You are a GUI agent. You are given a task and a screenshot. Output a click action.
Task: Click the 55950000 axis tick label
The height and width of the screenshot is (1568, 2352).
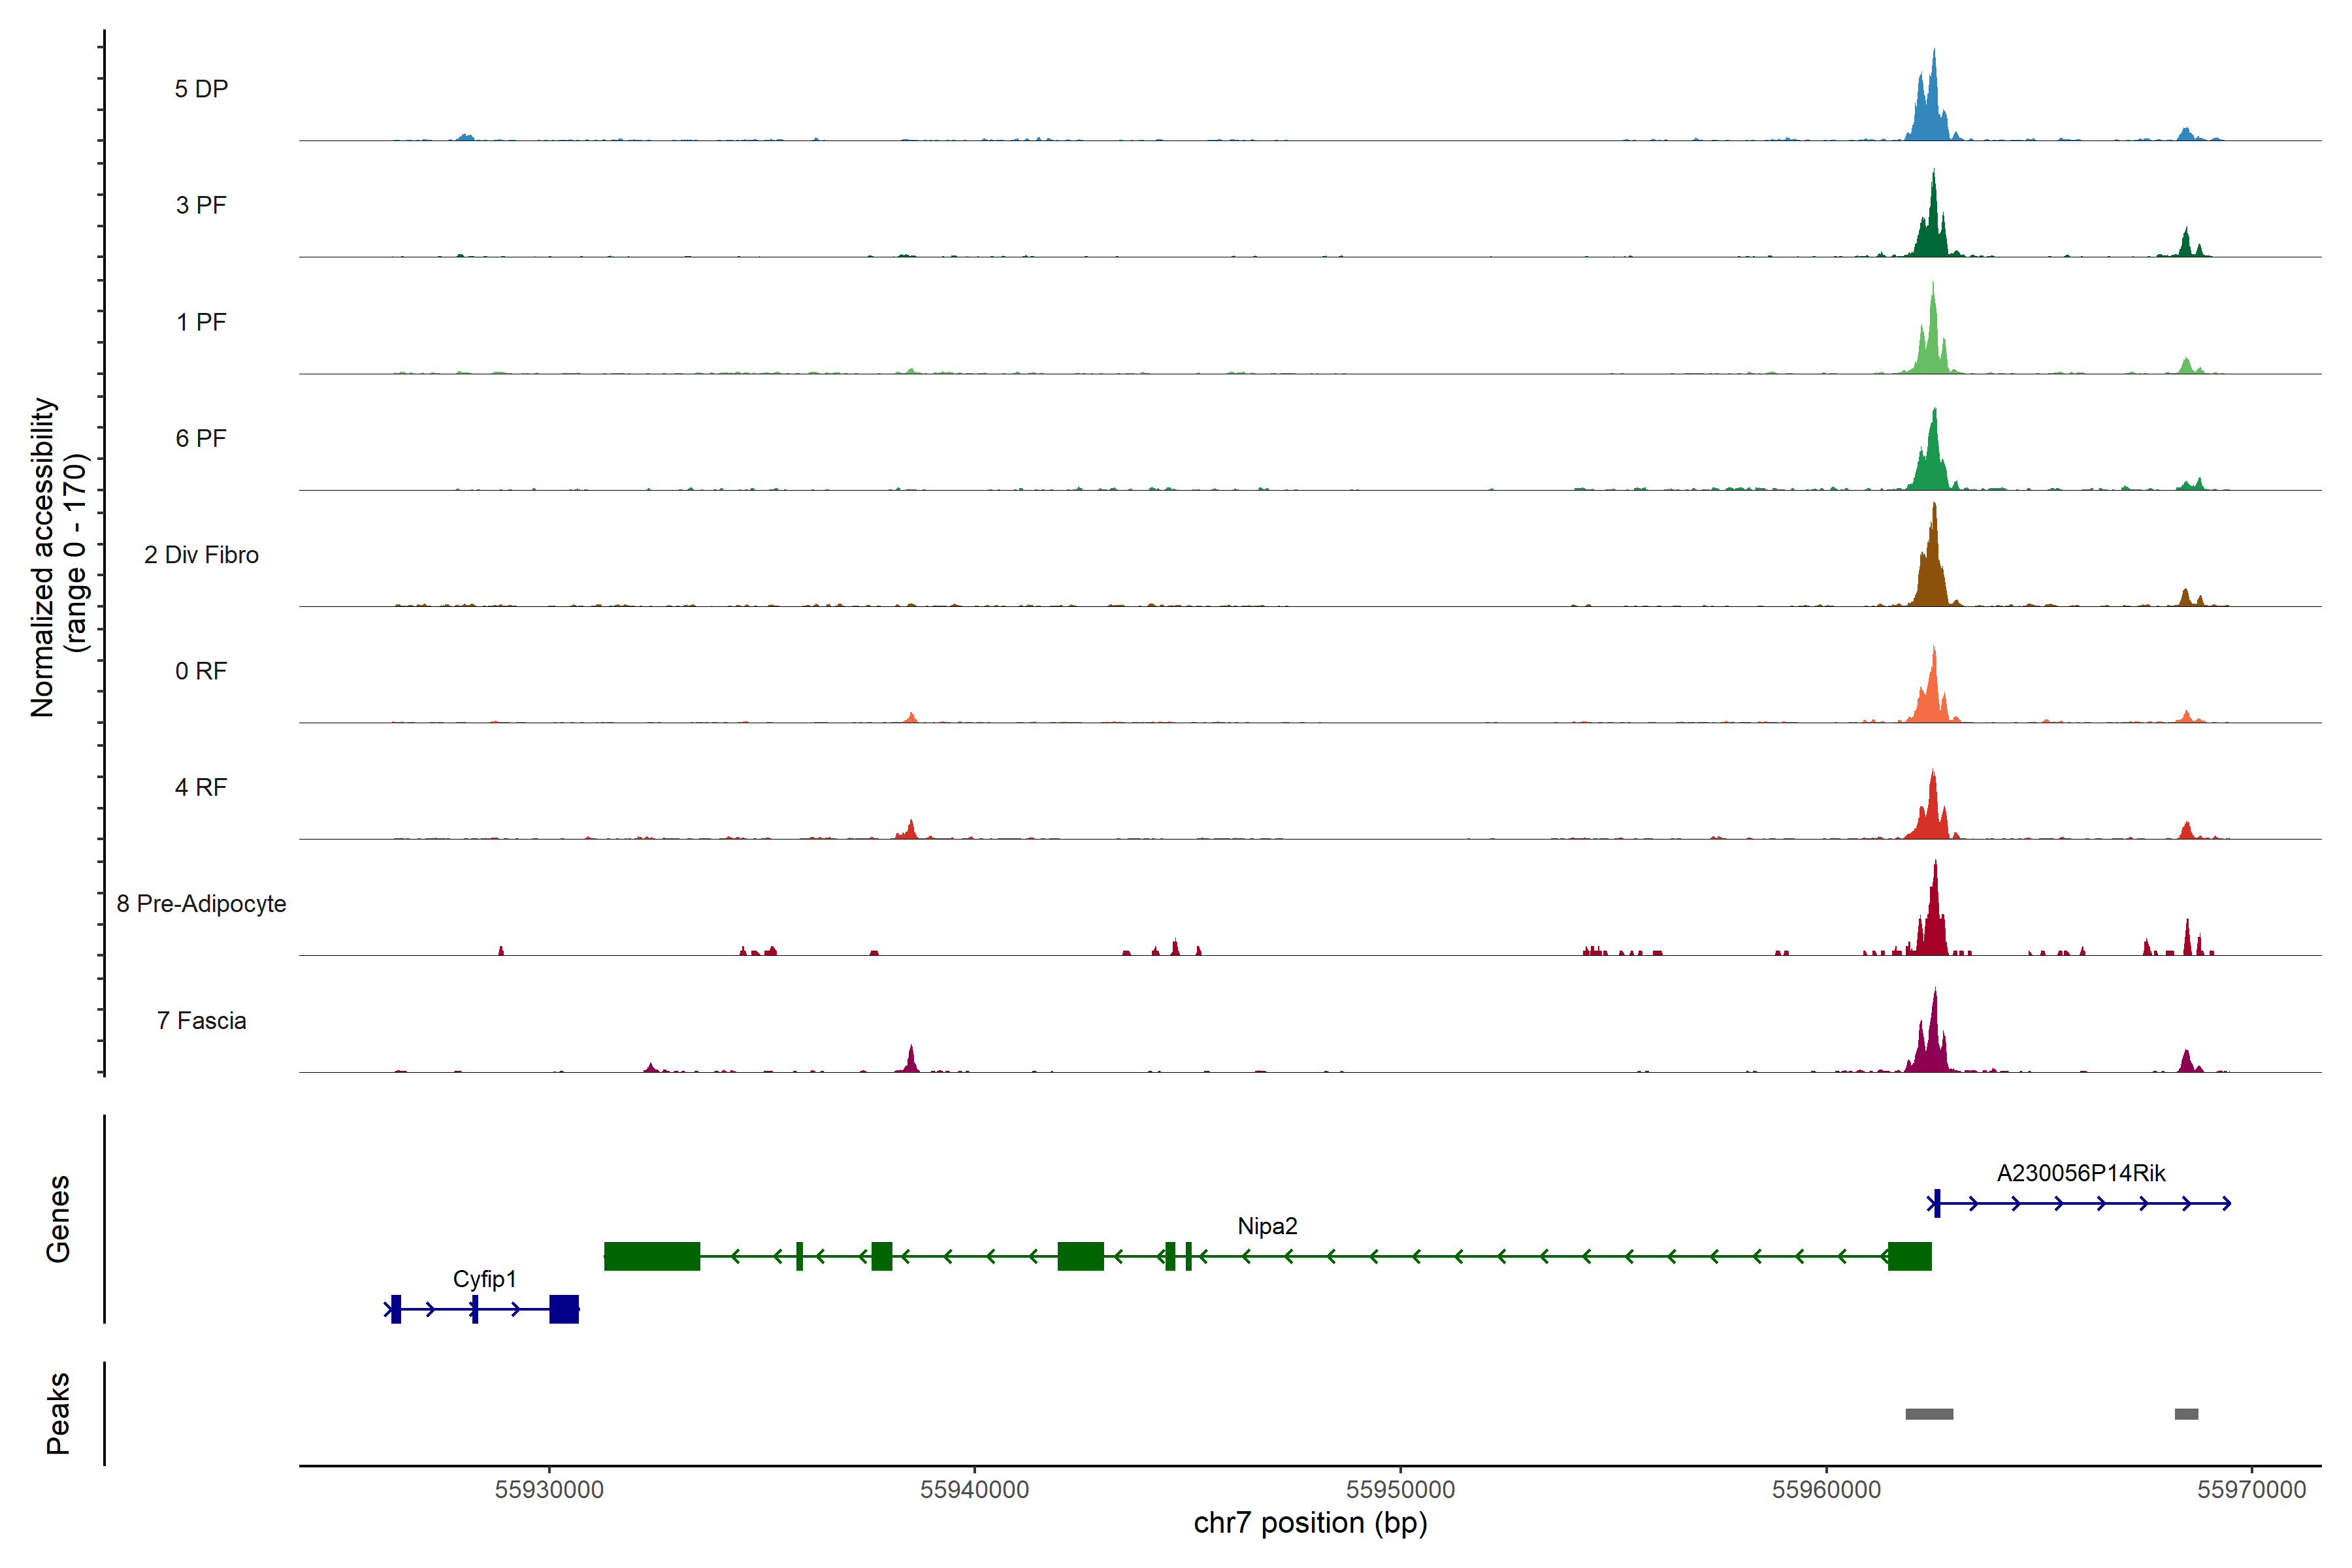coord(1400,1490)
